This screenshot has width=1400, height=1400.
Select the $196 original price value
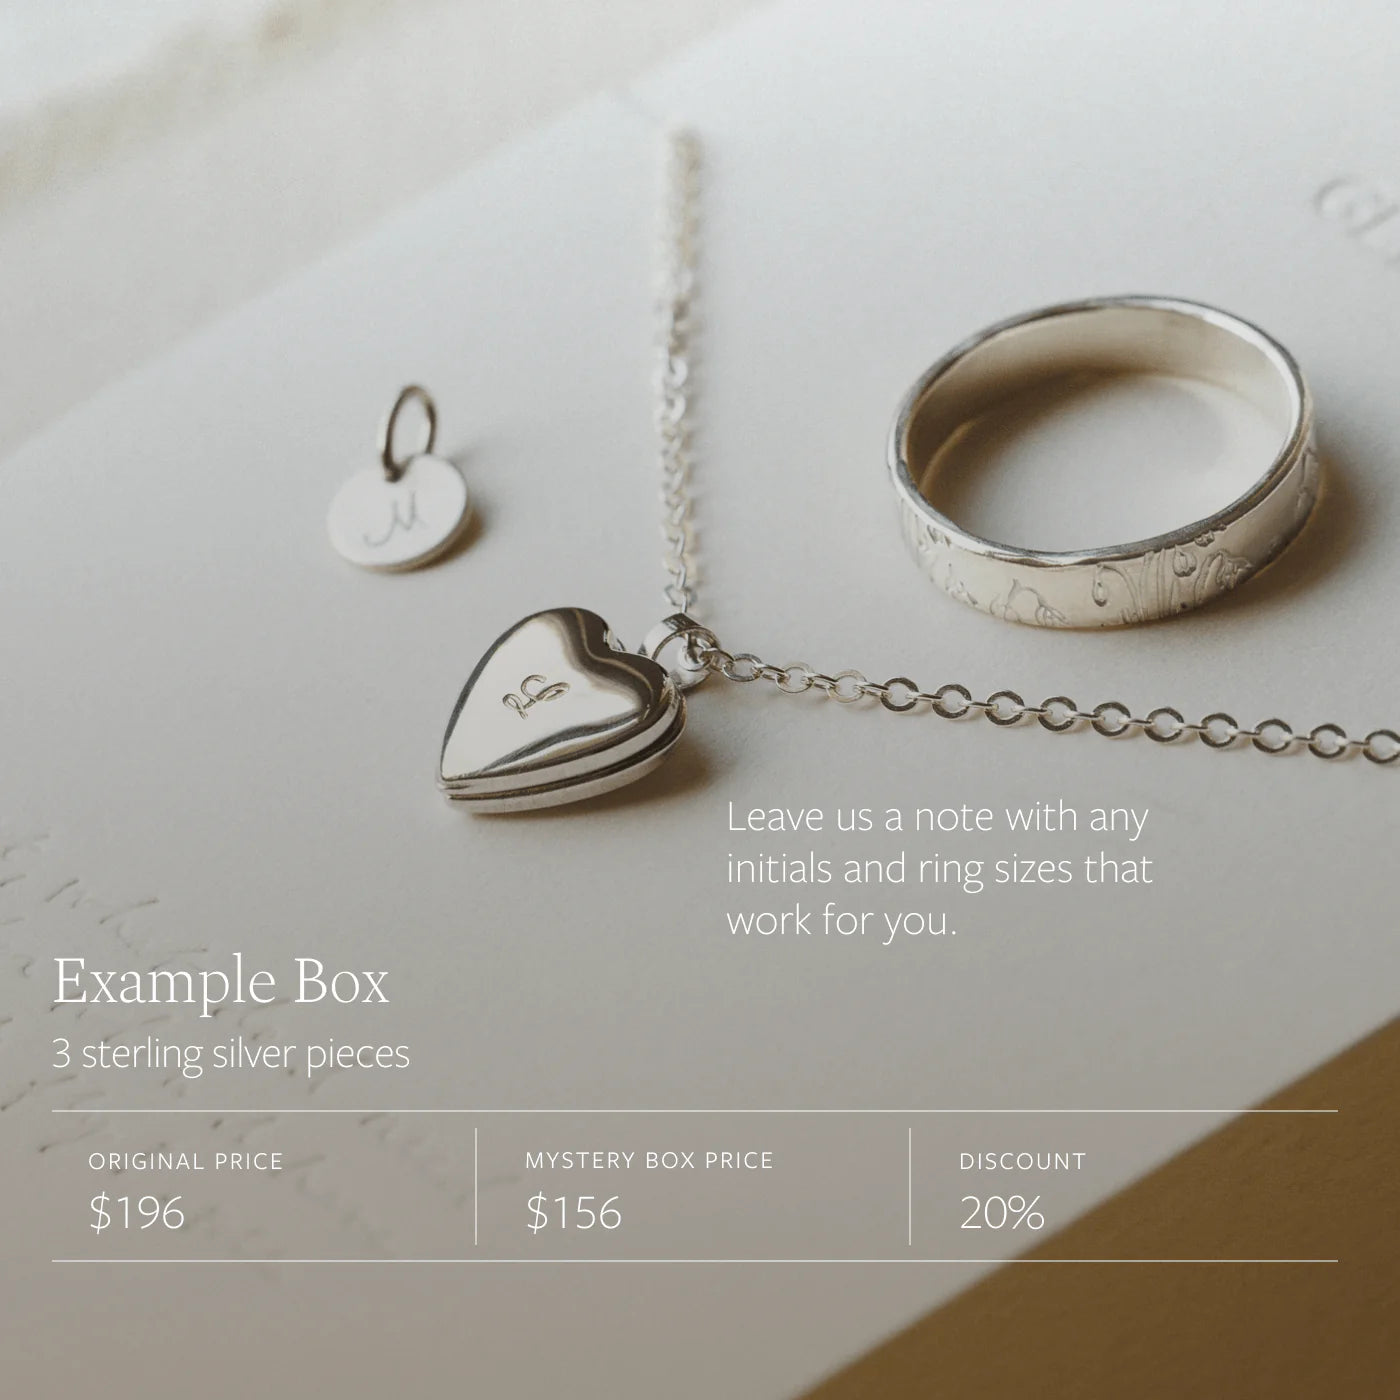[x=137, y=1213]
